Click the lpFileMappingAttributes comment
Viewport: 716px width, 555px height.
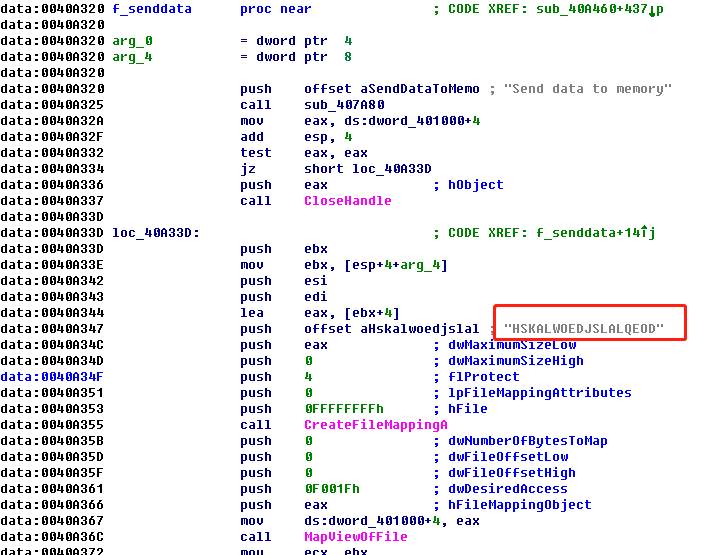(x=540, y=393)
